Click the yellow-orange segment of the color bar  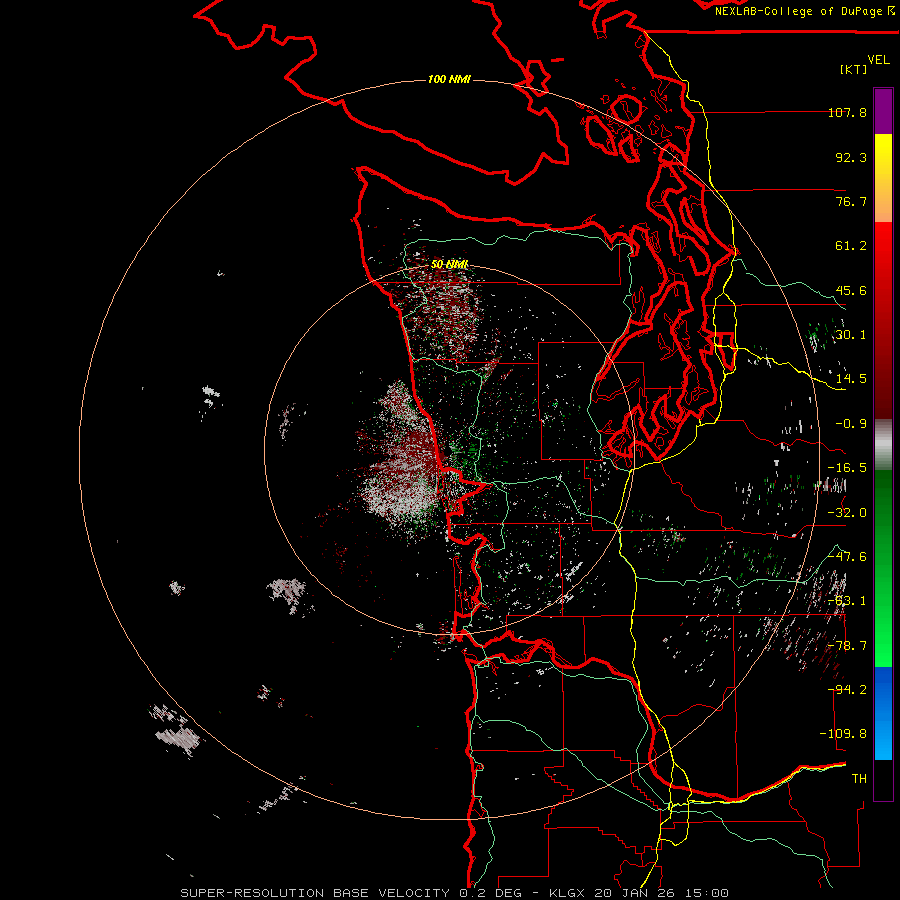(883, 178)
